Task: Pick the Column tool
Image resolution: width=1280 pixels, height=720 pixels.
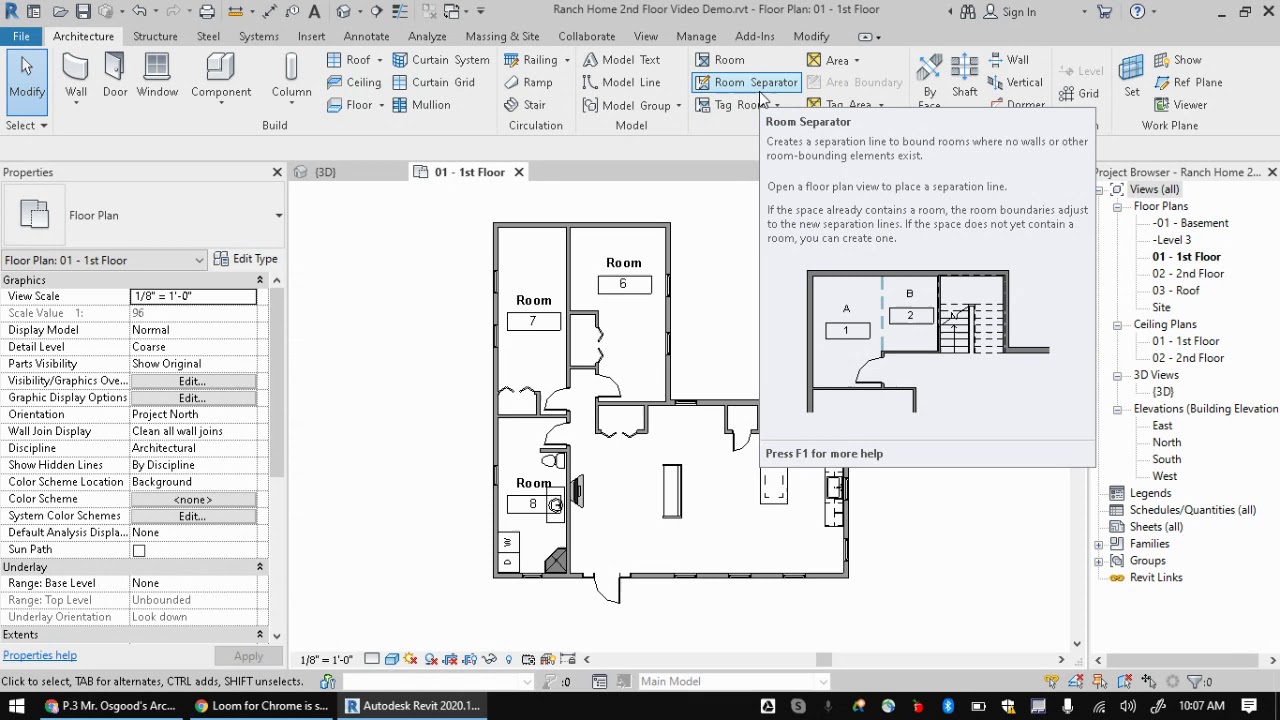Action: 291,76
